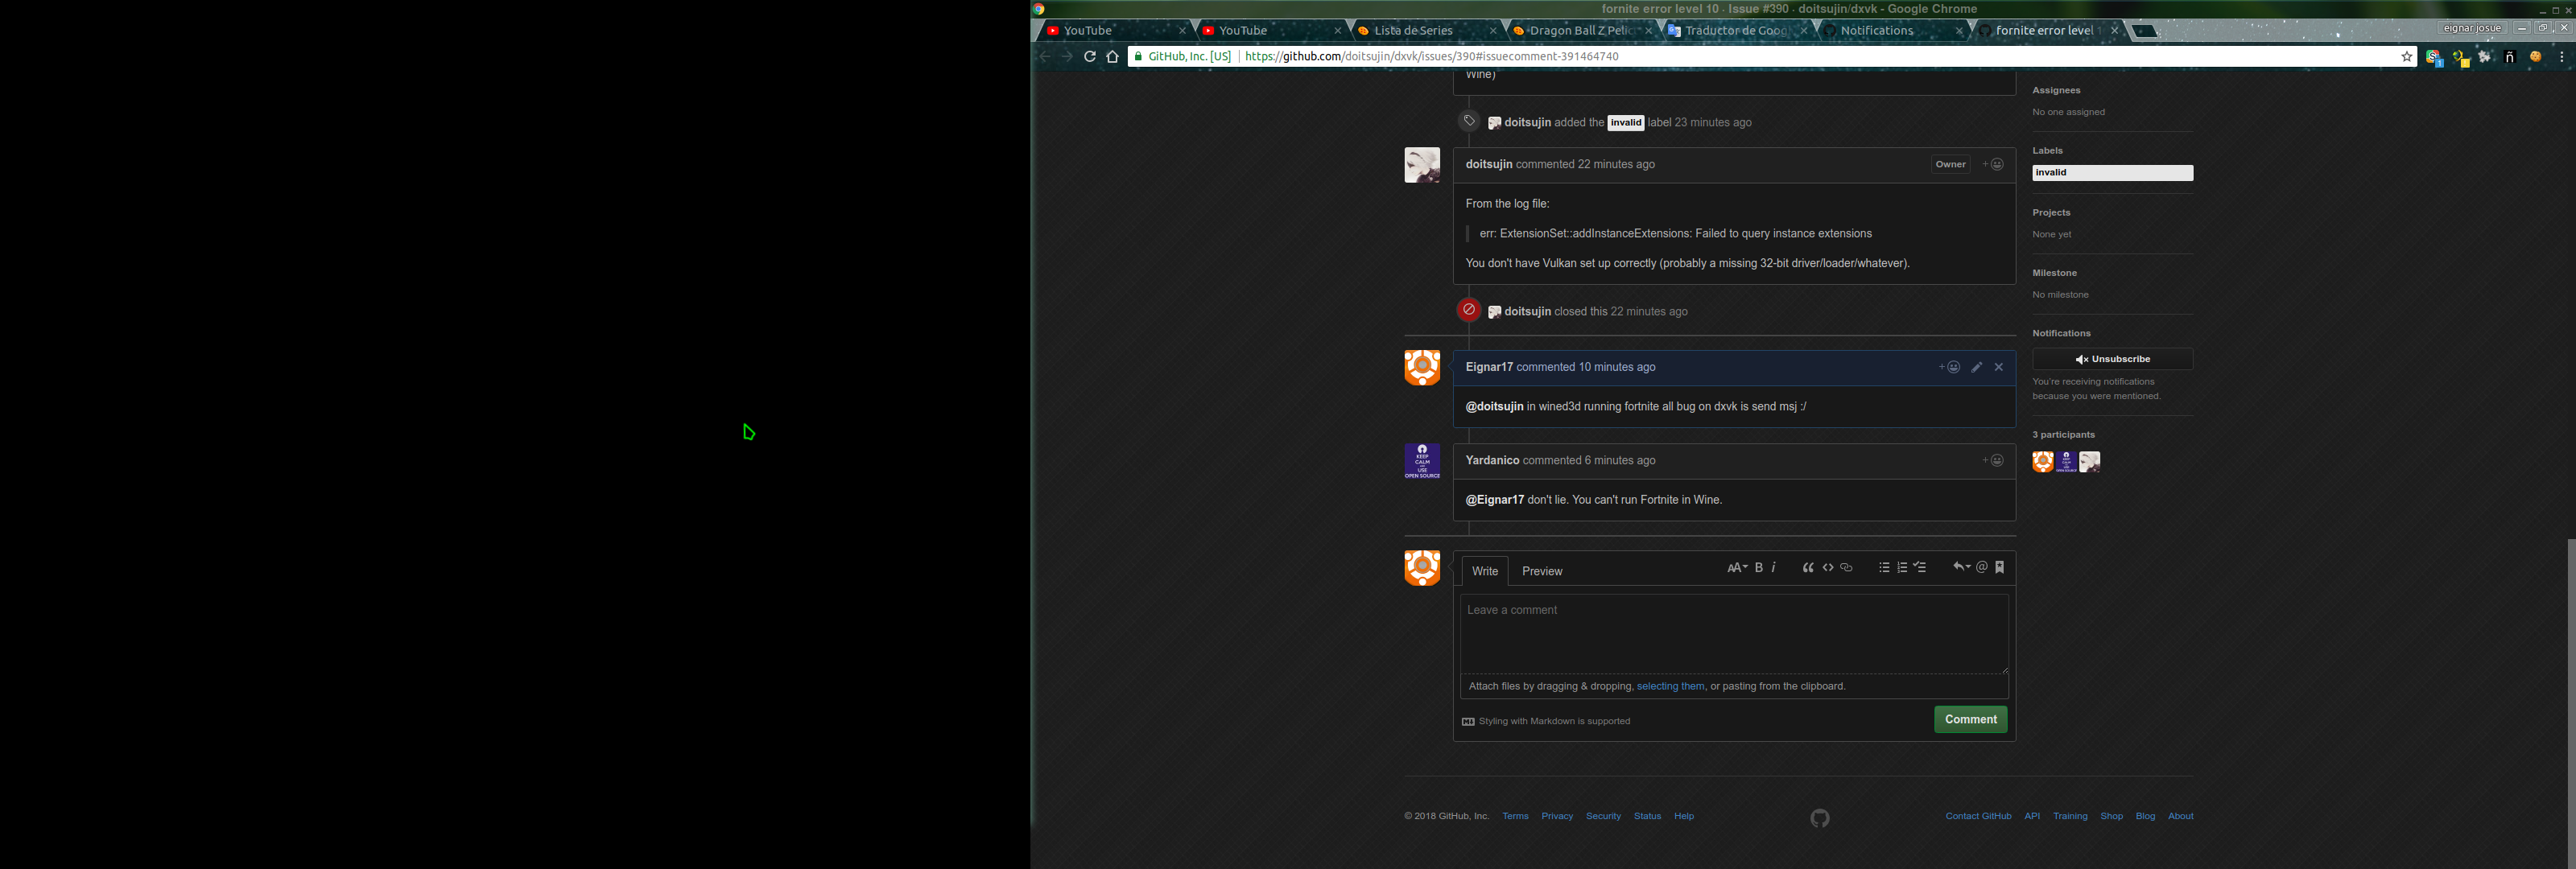
Task: Click the Skype extension icon
Action: click(x=2434, y=57)
